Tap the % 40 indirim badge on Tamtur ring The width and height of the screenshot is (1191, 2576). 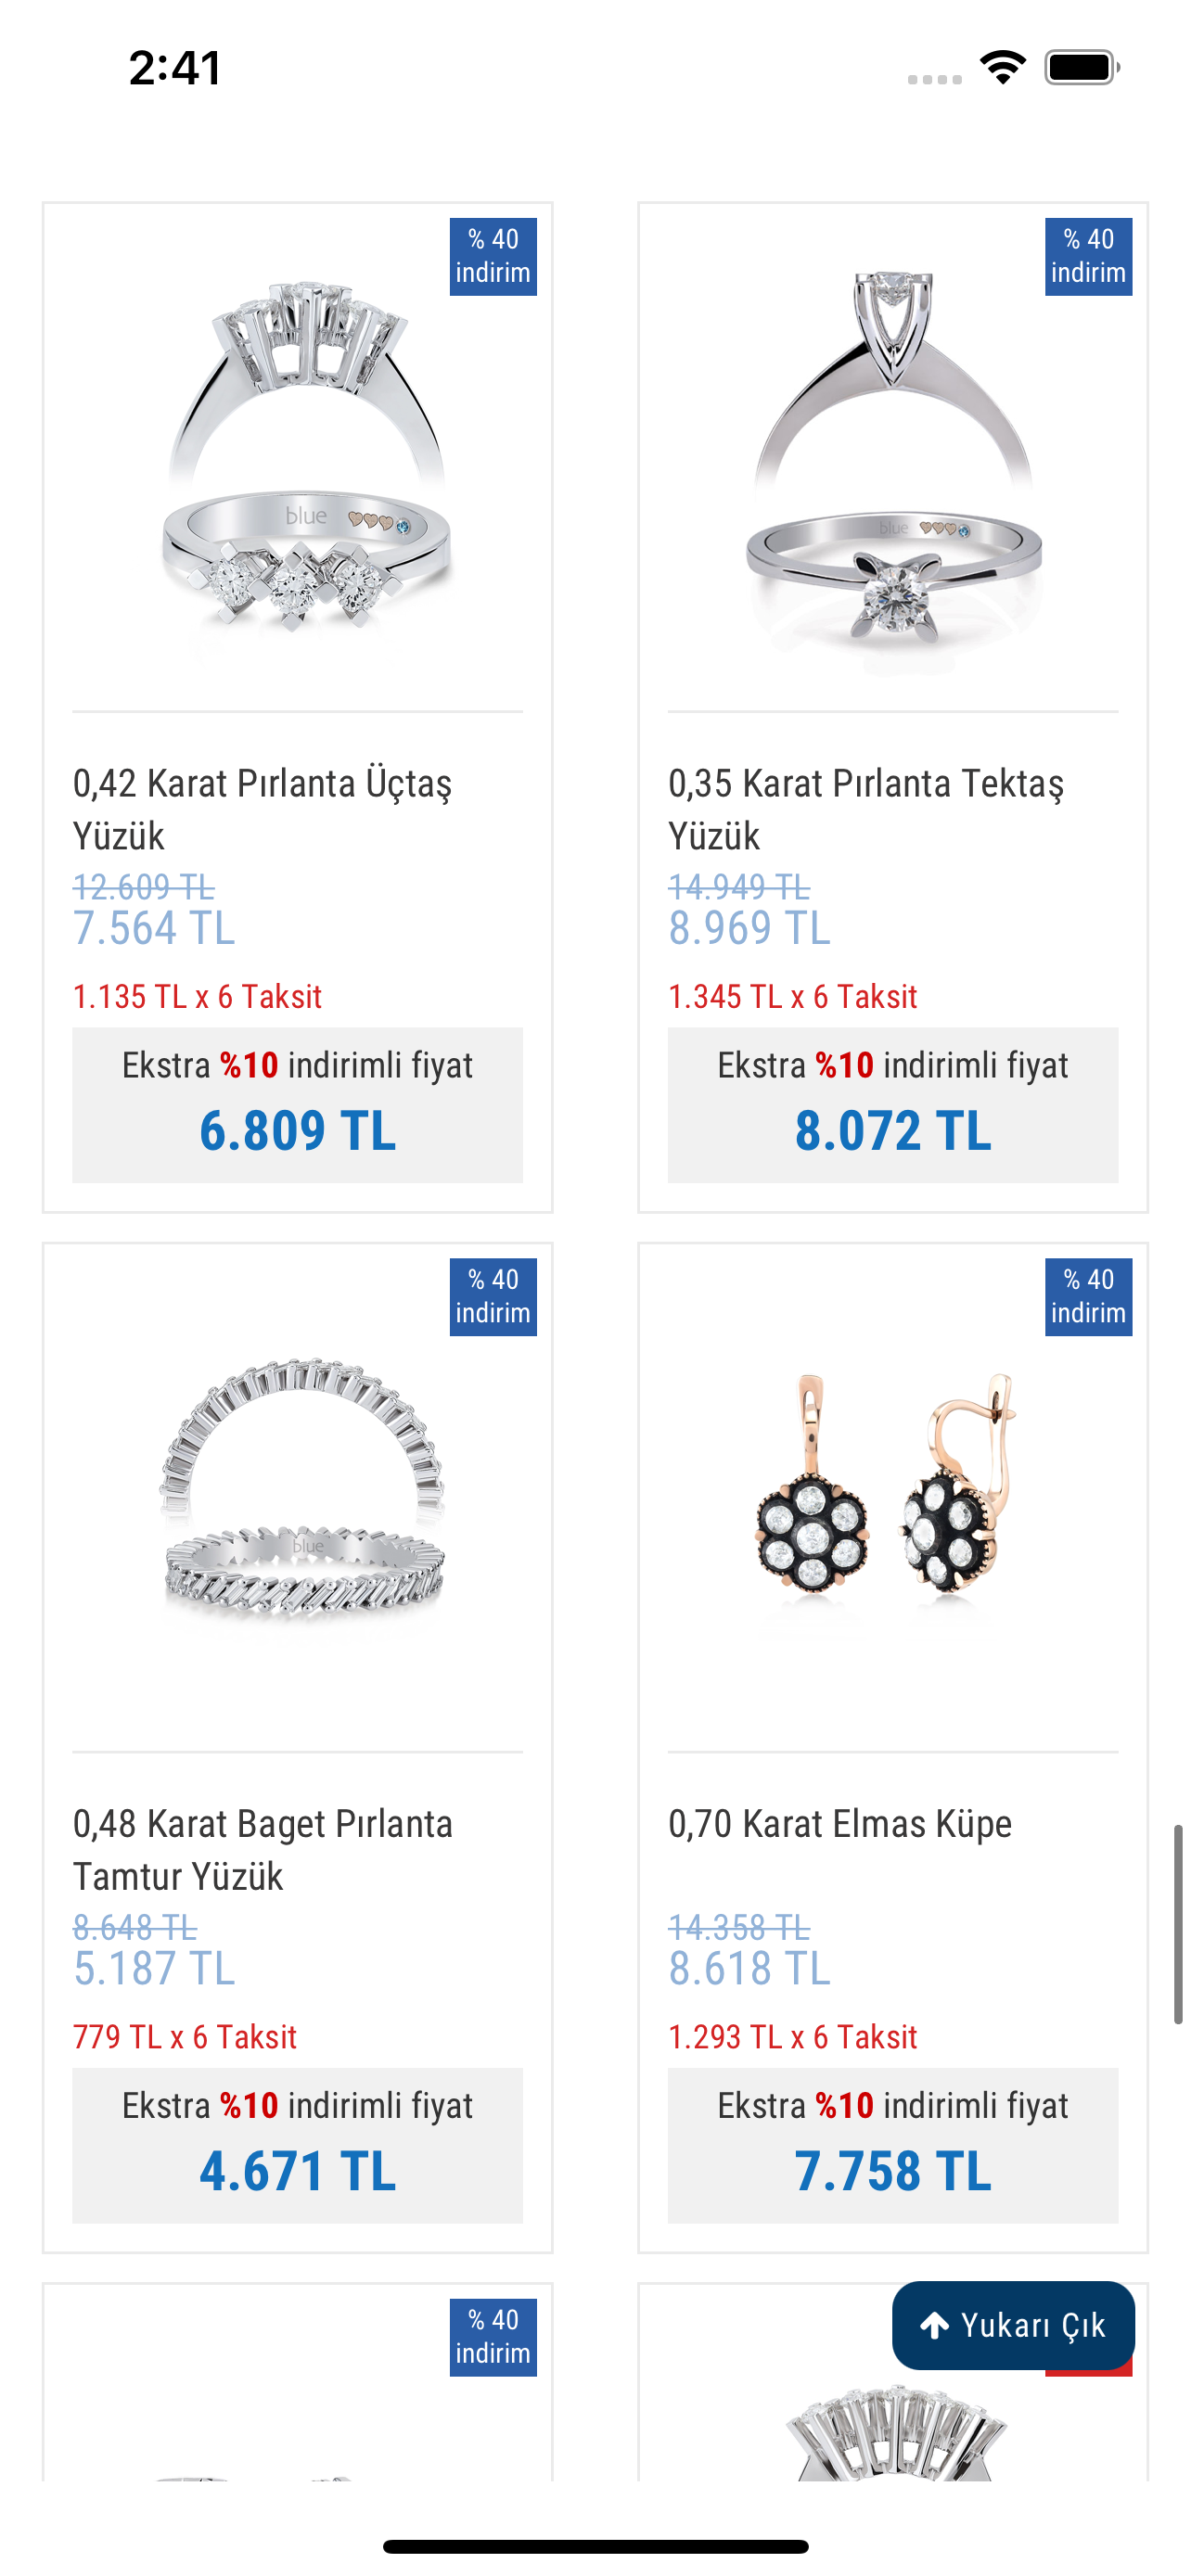(493, 1297)
